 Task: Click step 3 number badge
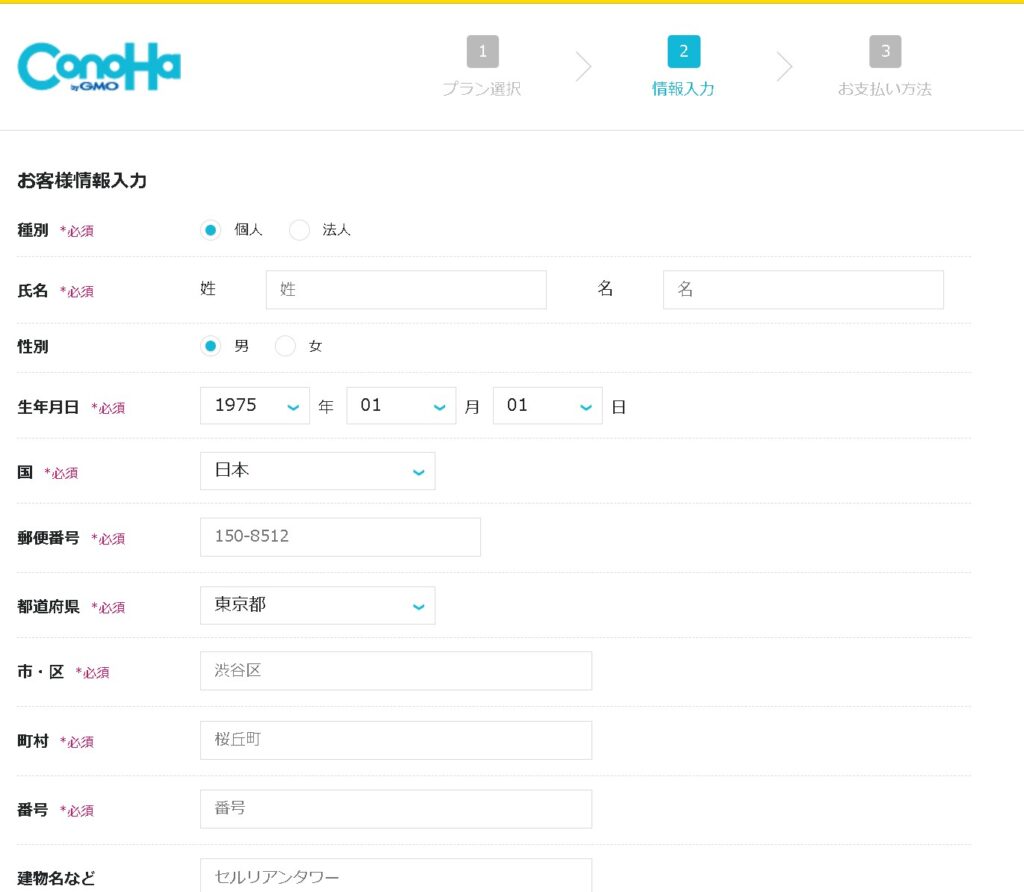pyautogui.click(x=884, y=51)
